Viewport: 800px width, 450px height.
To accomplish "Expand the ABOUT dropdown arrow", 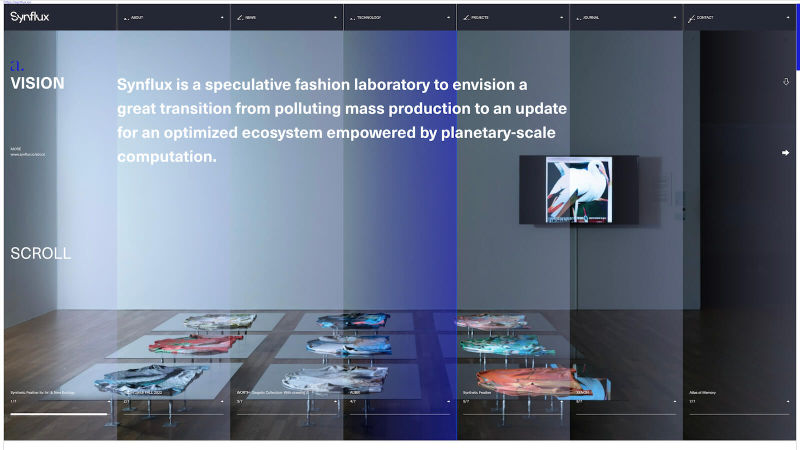I will (222, 17).
